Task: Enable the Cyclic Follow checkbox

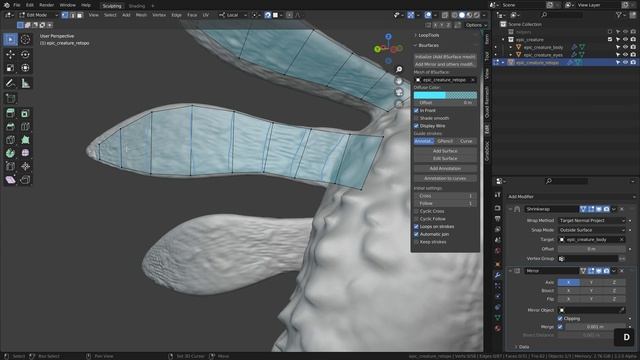Action: (x=416, y=219)
